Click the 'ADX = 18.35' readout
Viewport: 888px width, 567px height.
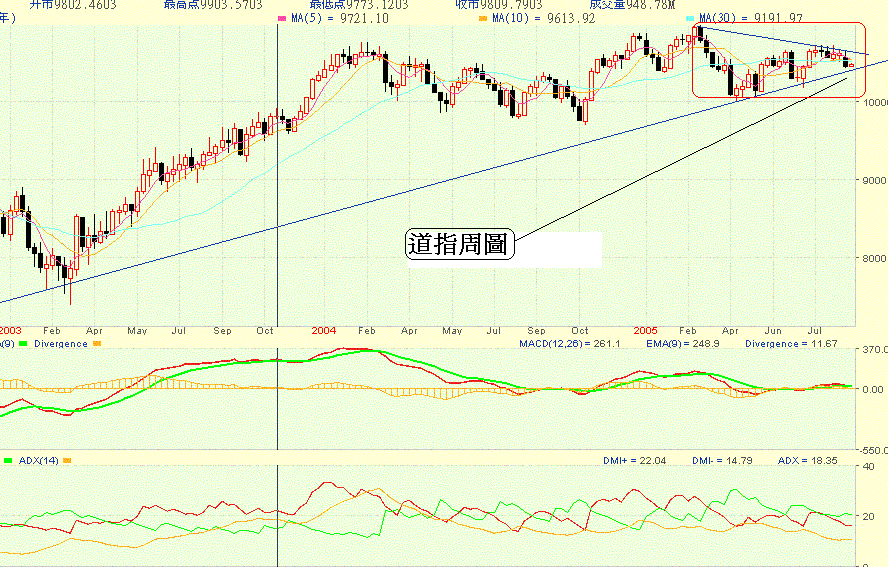pyautogui.click(x=808, y=461)
